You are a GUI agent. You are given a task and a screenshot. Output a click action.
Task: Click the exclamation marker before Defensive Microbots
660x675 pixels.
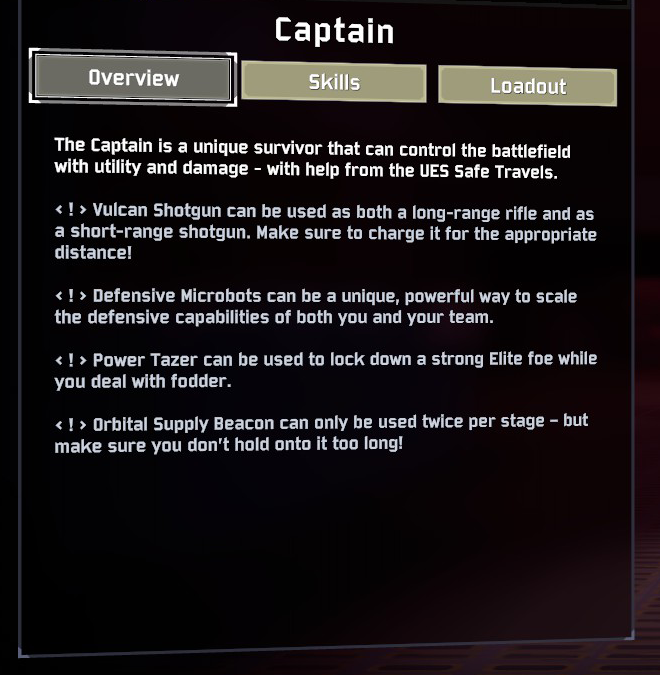coord(71,297)
